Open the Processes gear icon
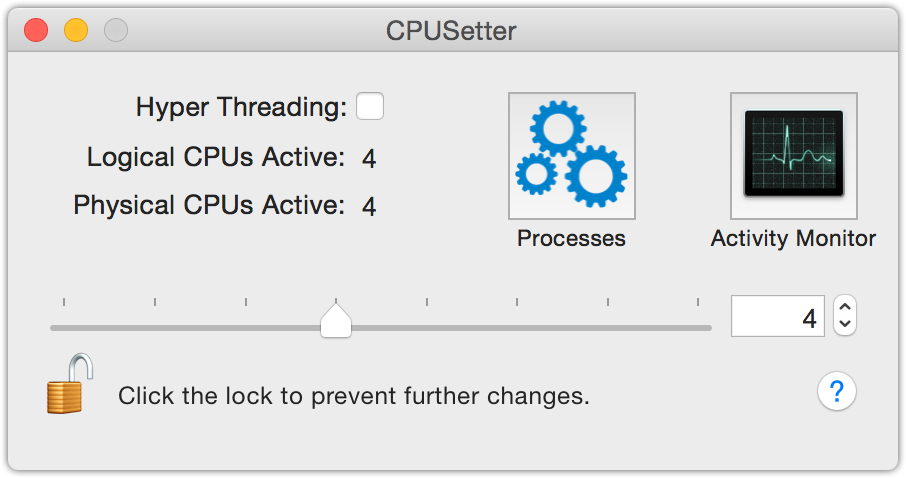 571,156
